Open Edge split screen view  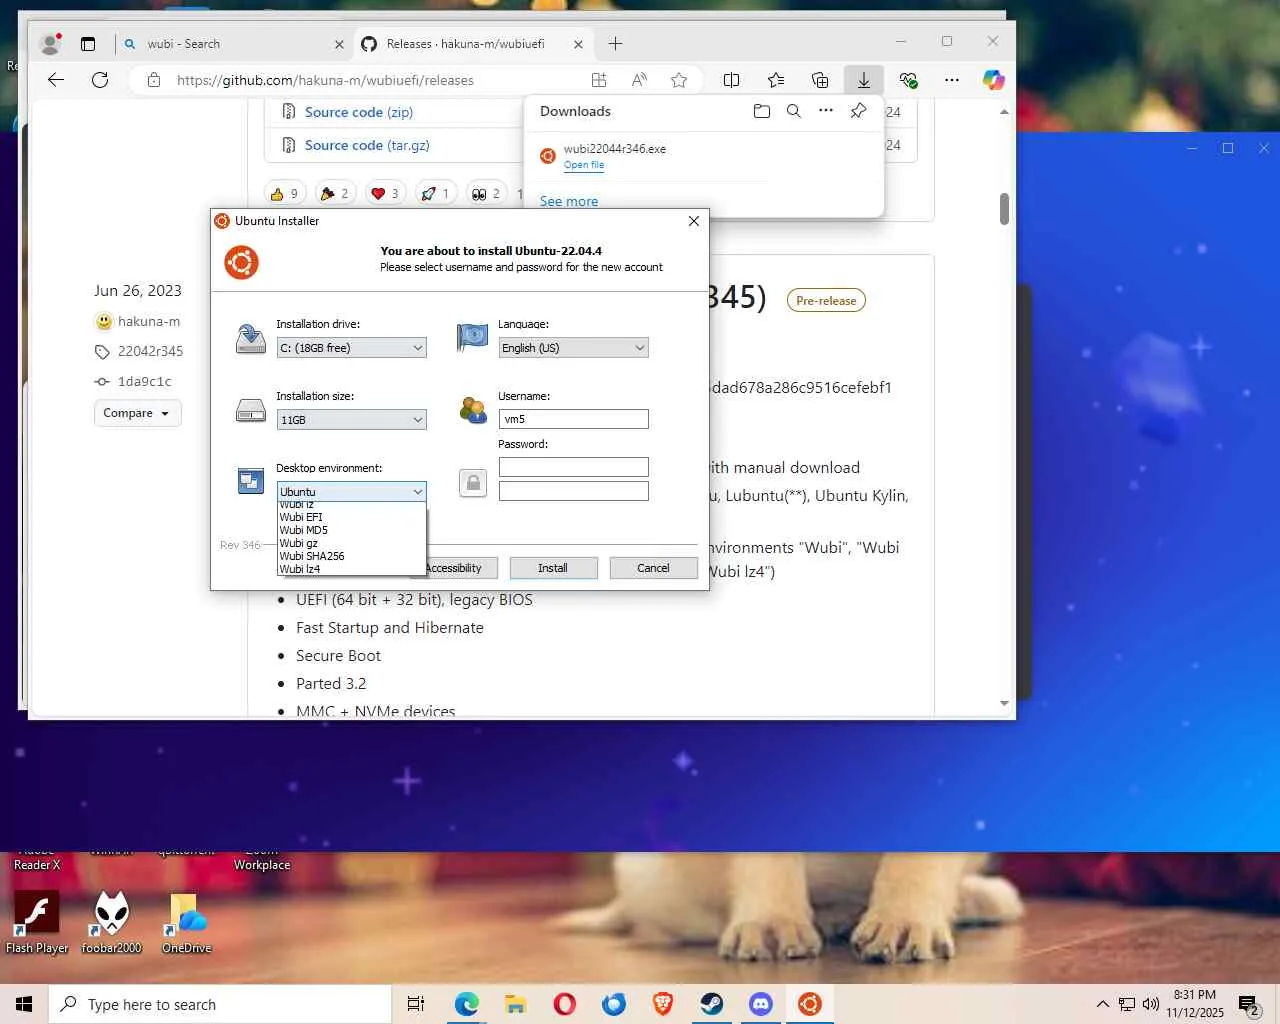coord(731,80)
